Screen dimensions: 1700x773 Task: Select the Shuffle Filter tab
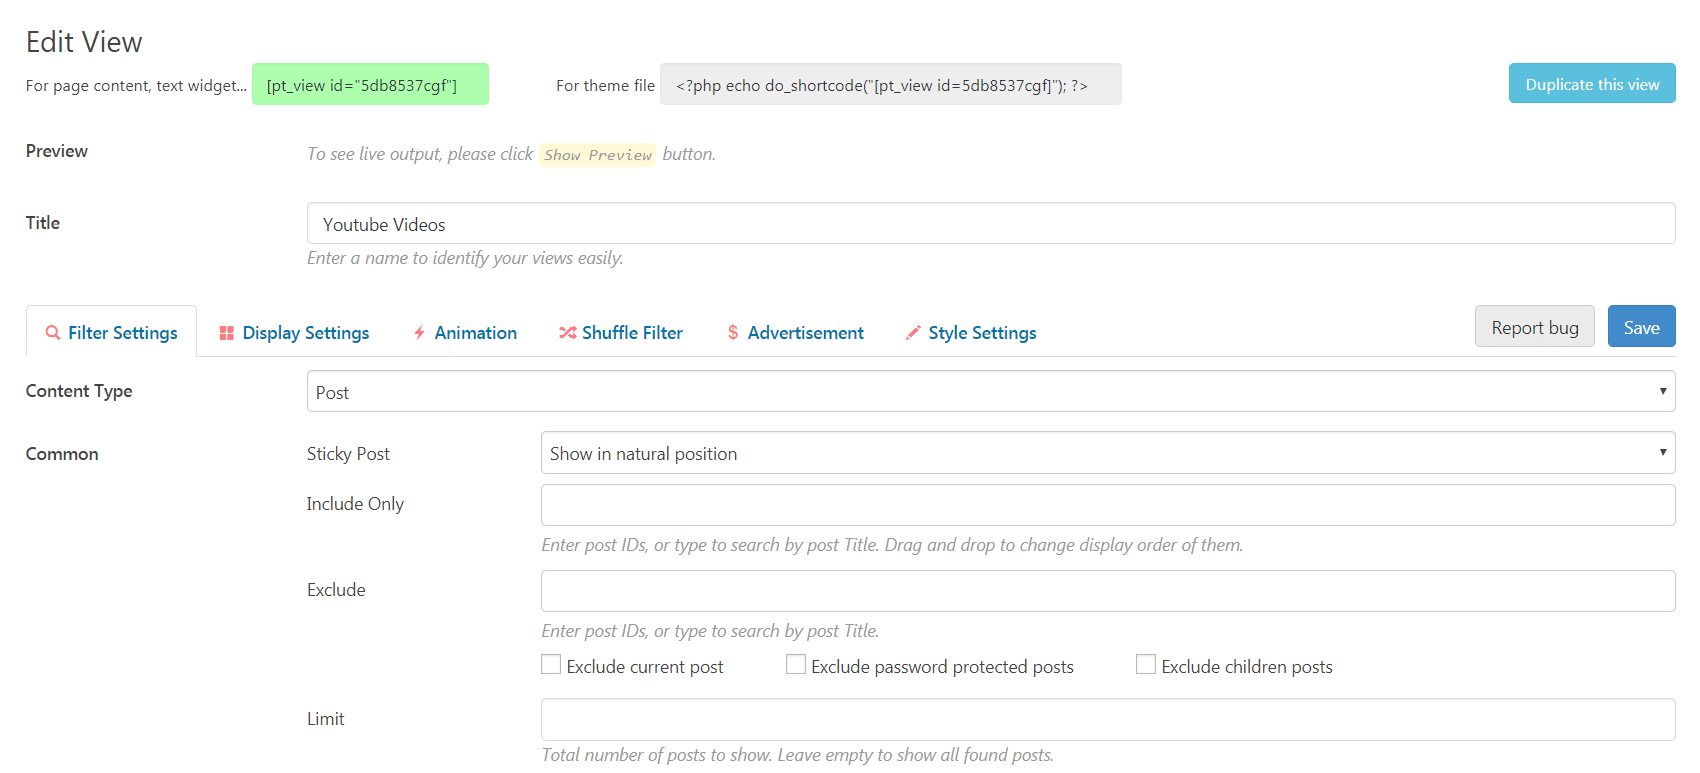pyautogui.click(x=621, y=332)
